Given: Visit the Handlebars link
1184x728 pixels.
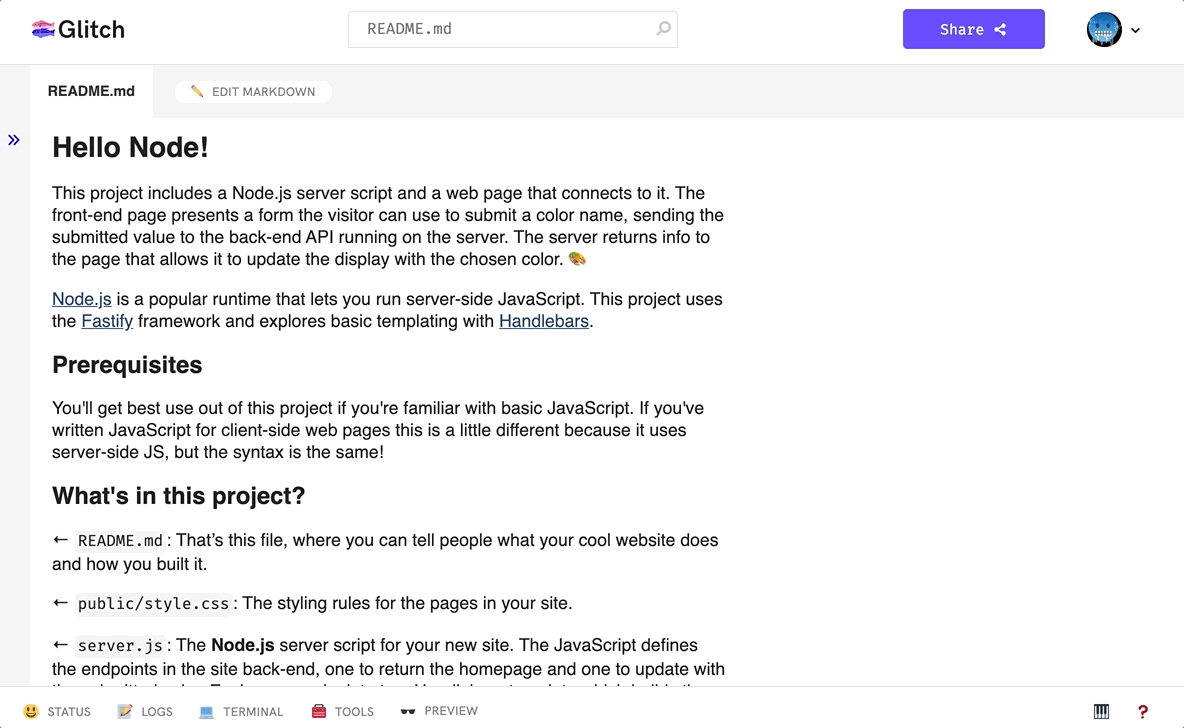Looking at the screenshot, I should point(544,321).
